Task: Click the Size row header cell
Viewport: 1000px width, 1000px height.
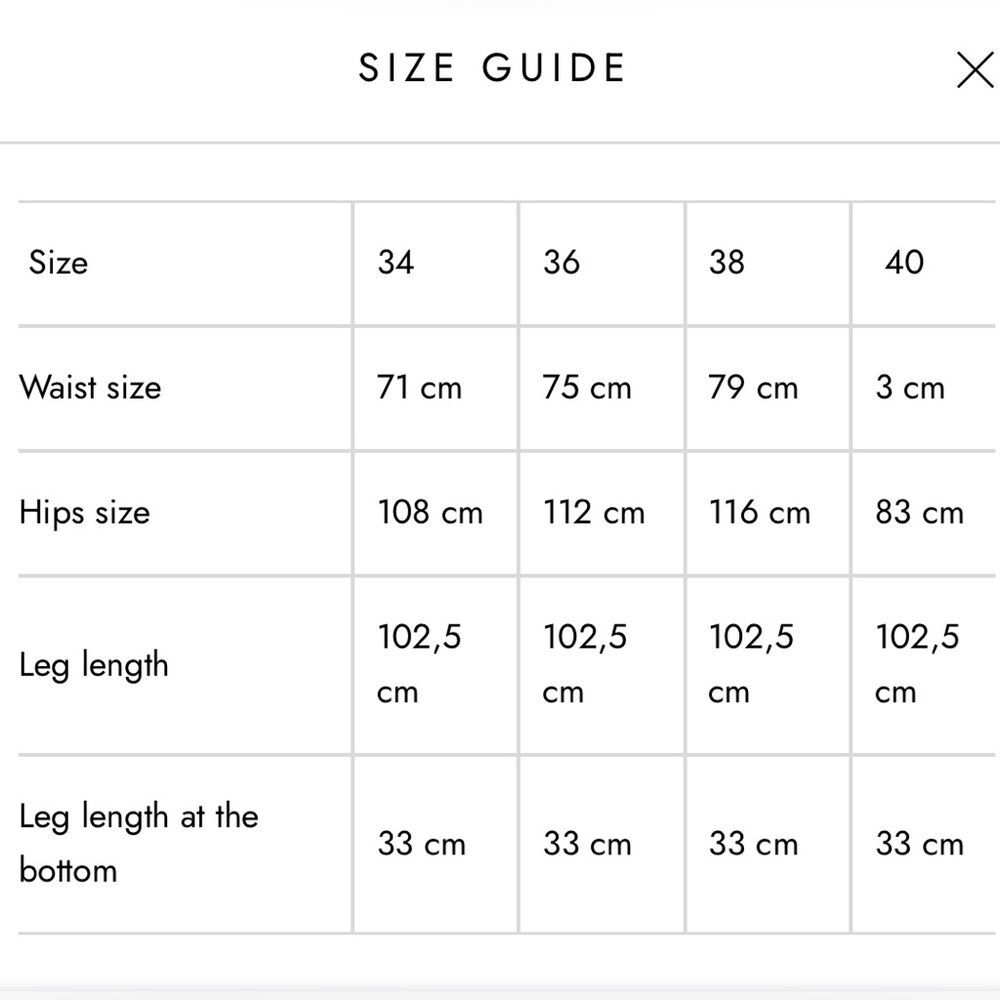Action: tap(58, 263)
